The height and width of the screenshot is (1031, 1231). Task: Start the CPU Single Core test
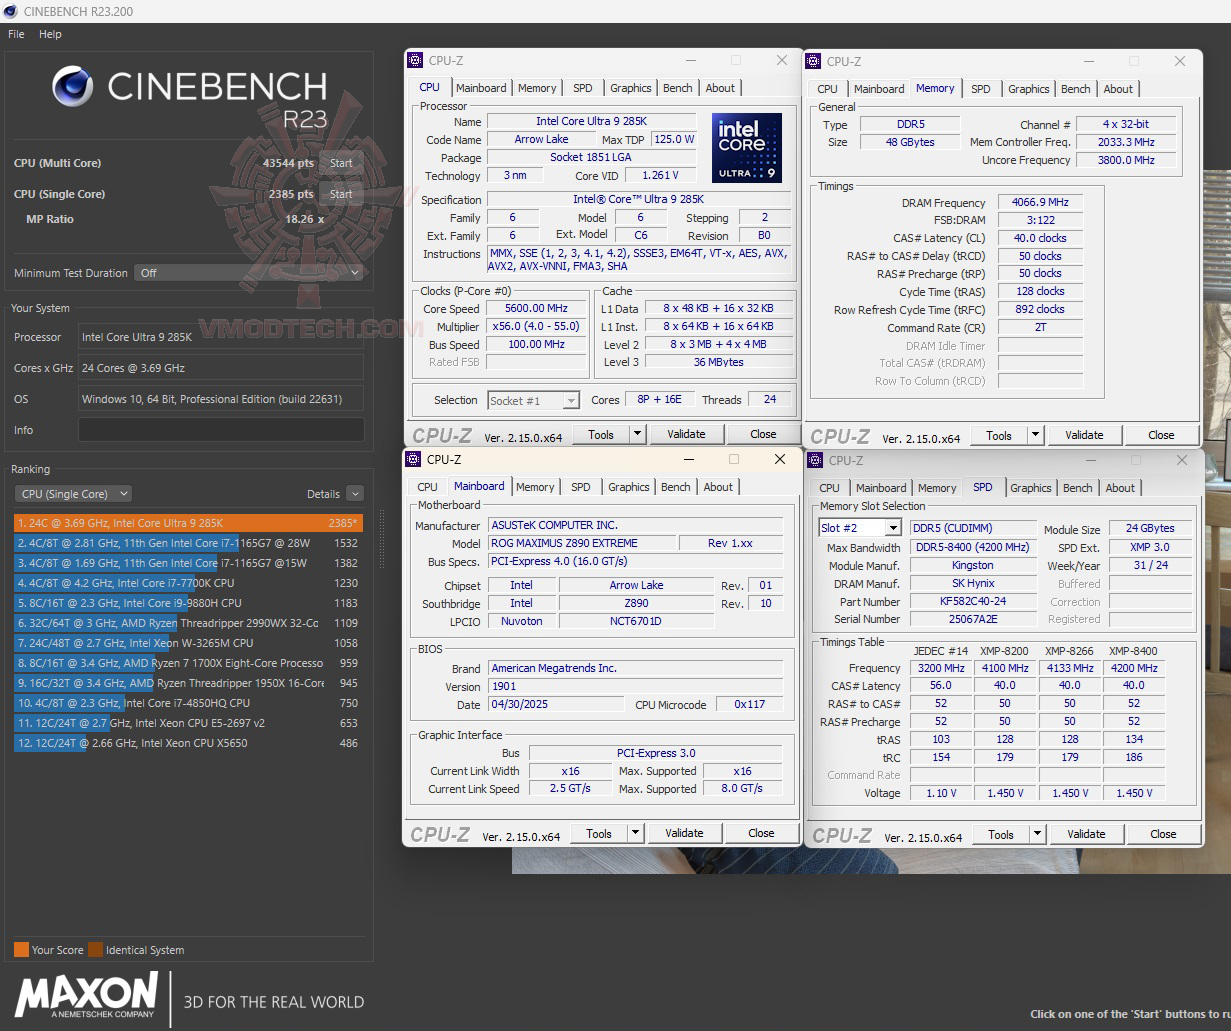[341, 194]
